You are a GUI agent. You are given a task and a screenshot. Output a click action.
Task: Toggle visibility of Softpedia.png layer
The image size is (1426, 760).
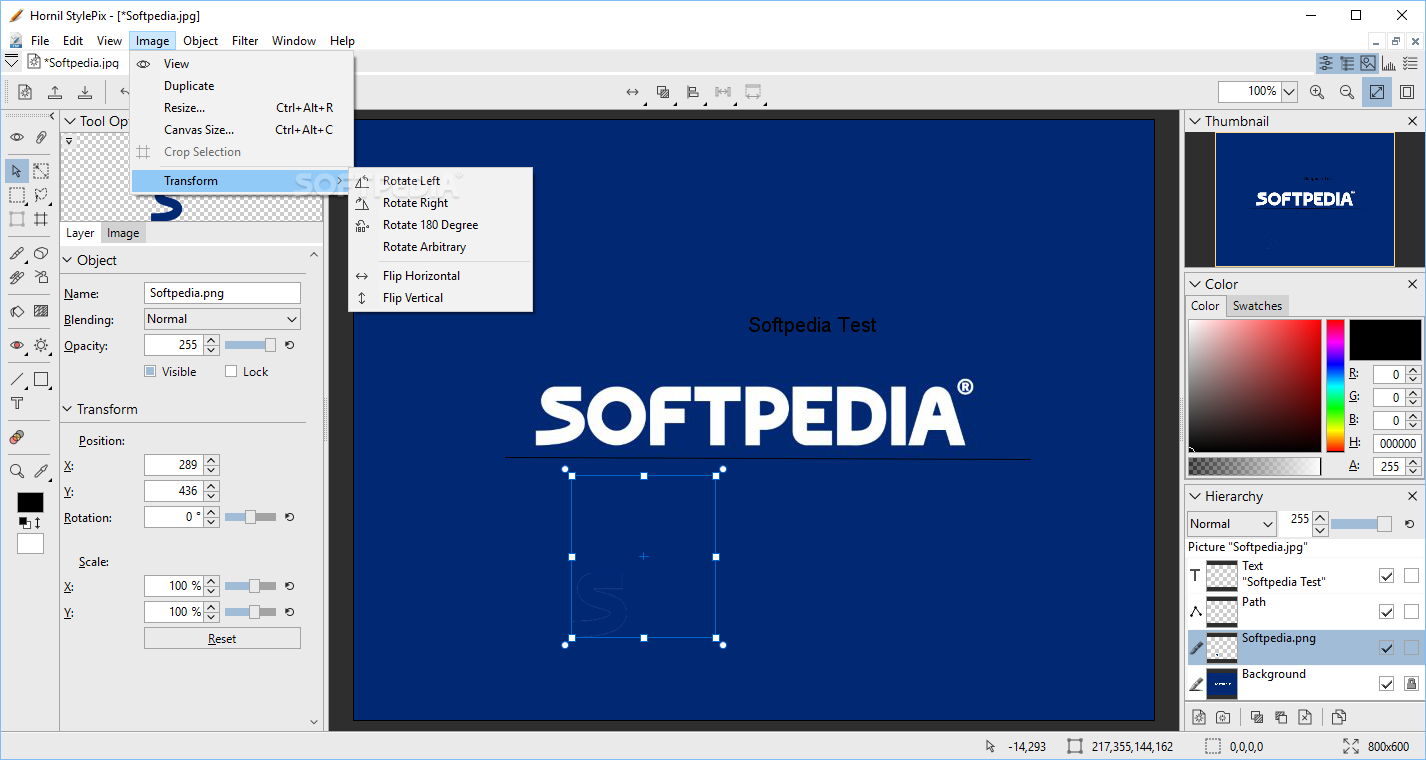(1387, 647)
